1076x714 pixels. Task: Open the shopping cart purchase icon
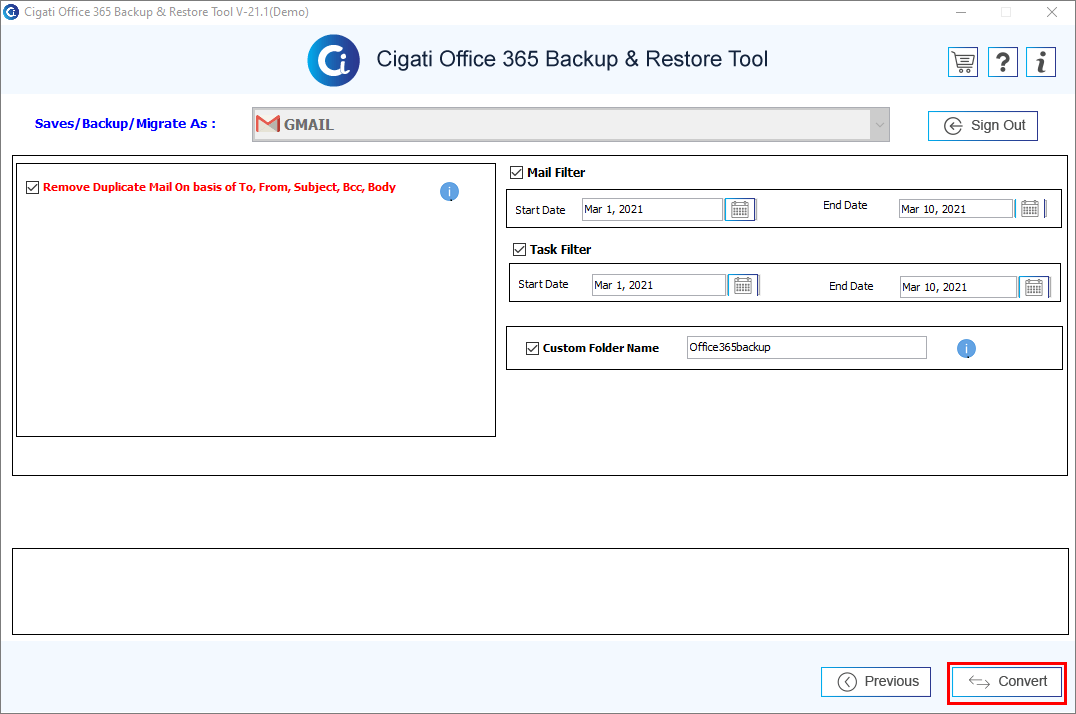(x=963, y=62)
